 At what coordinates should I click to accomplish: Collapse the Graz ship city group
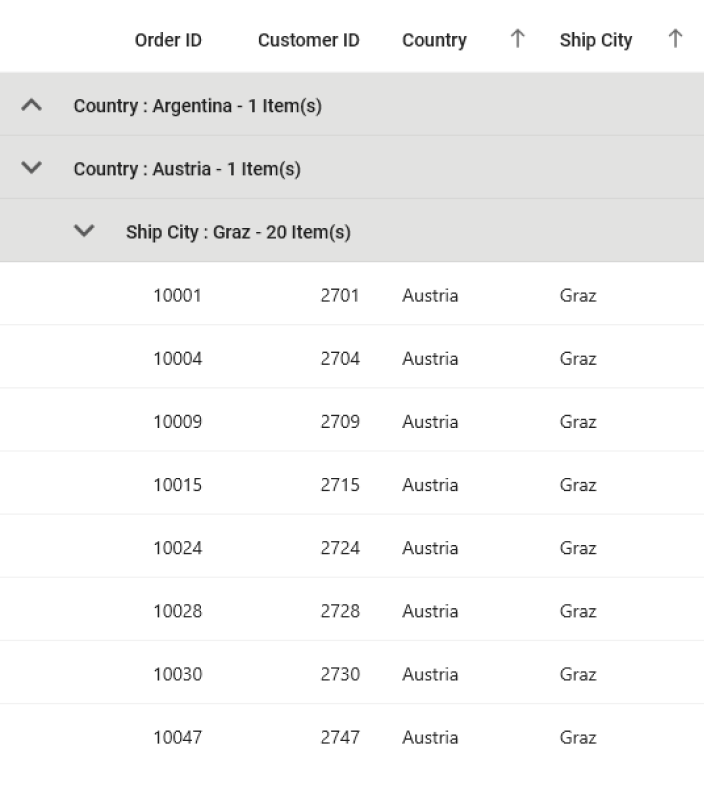tap(85, 231)
